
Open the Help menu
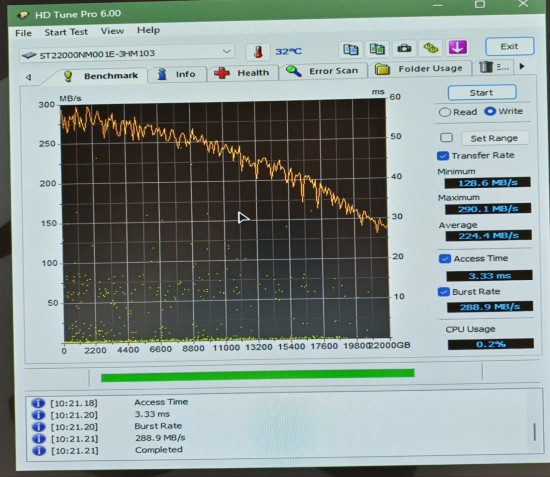[x=148, y=30]
